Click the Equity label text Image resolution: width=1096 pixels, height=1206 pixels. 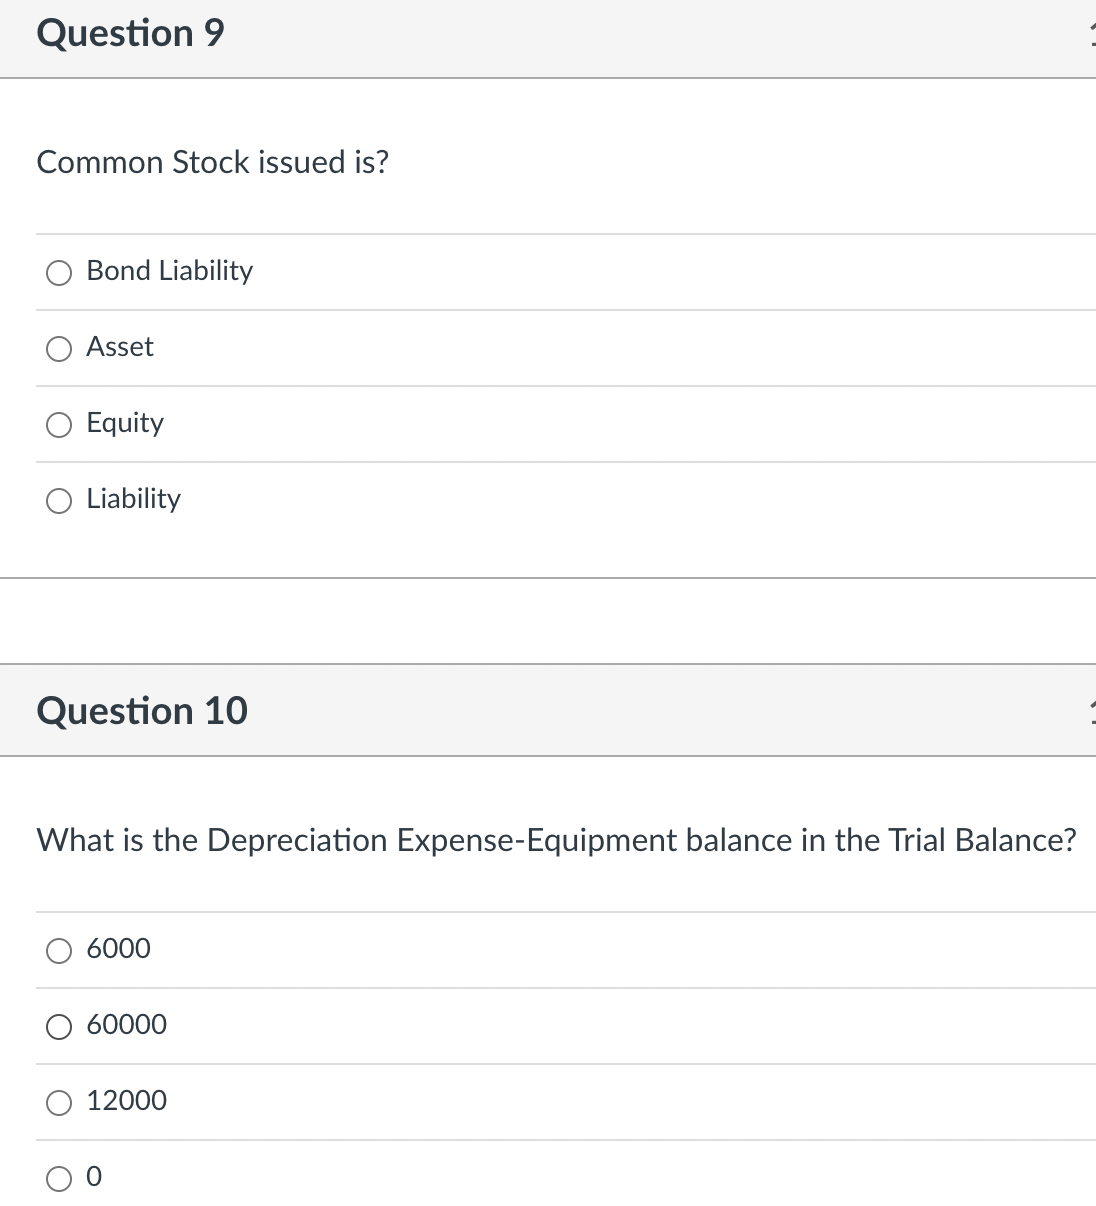click(124, 423)
